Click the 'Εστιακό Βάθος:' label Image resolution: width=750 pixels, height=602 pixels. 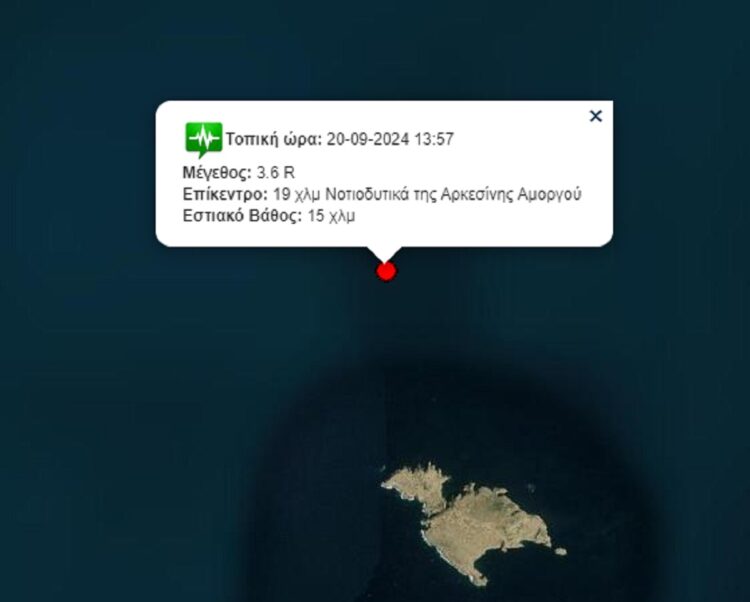point(243,216)
